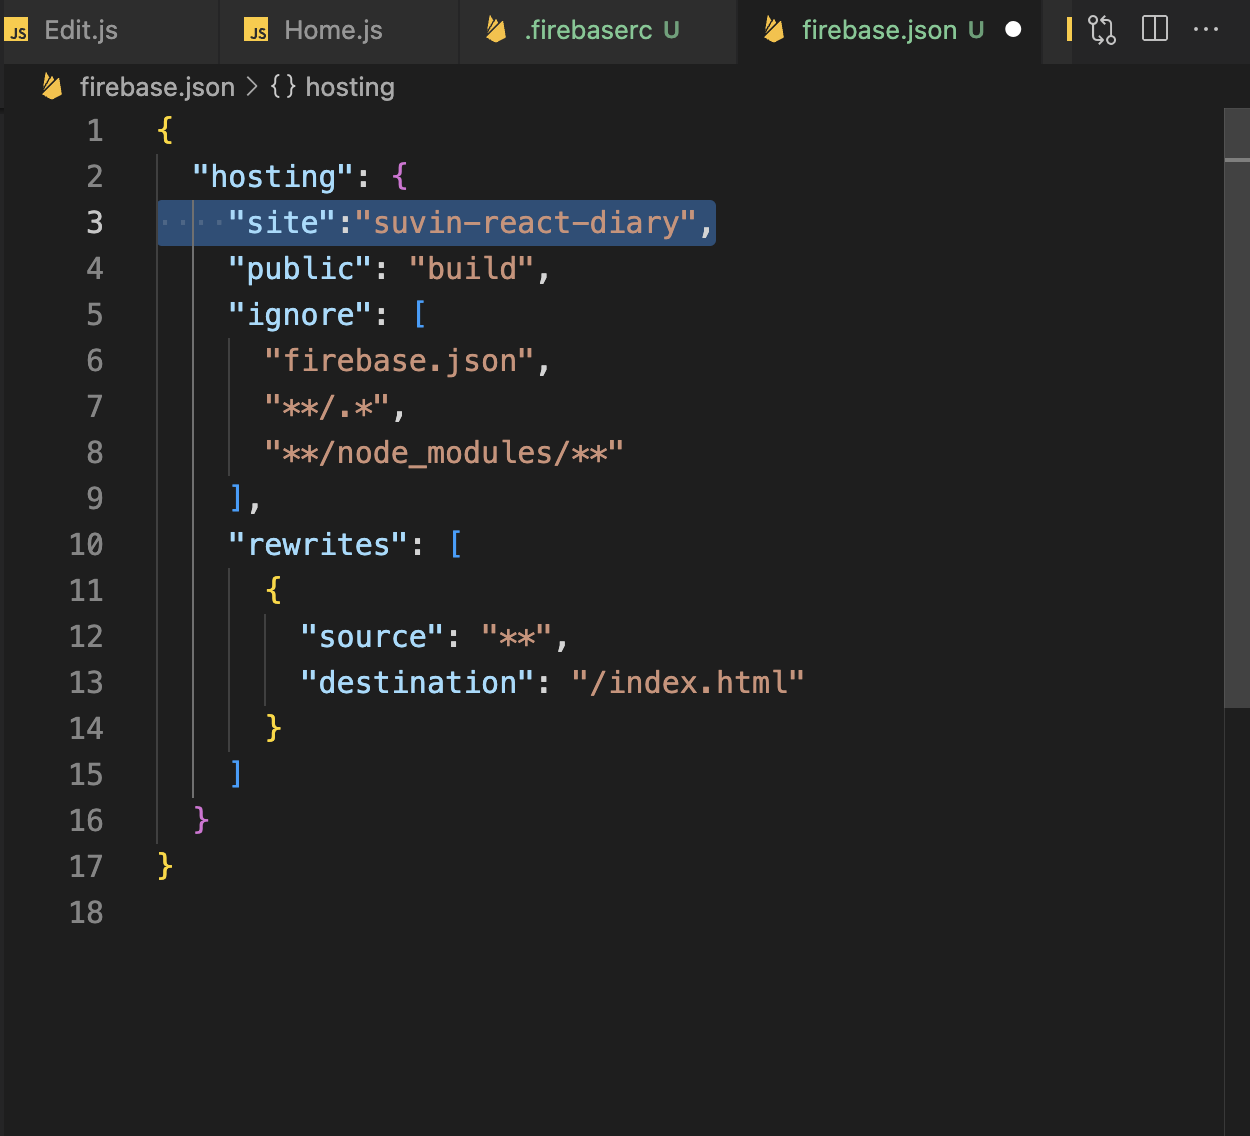The height and width of the screenshot is (1136, 1250).
Task: Click the Firebase icon on .firebaserc tab
Action: 495,29
